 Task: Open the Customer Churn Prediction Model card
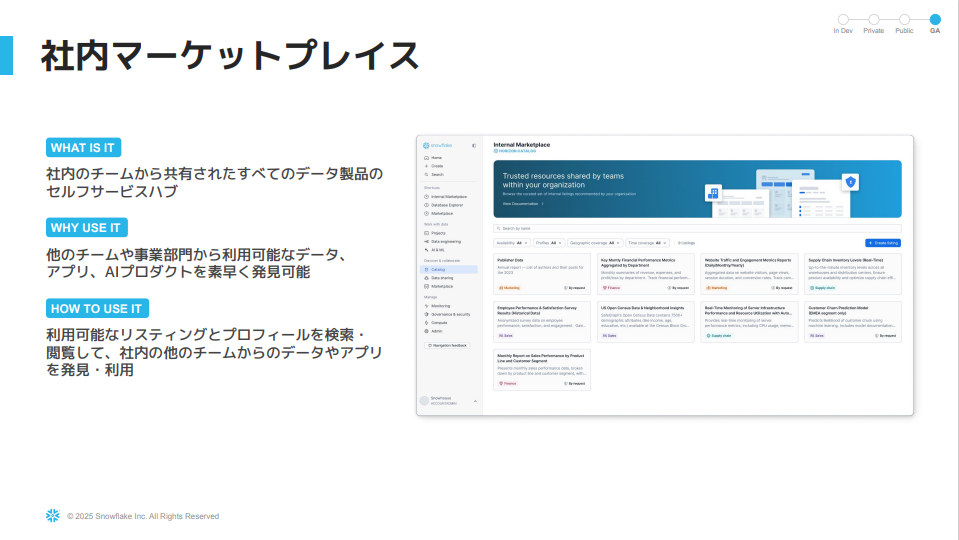click(853, 322)
